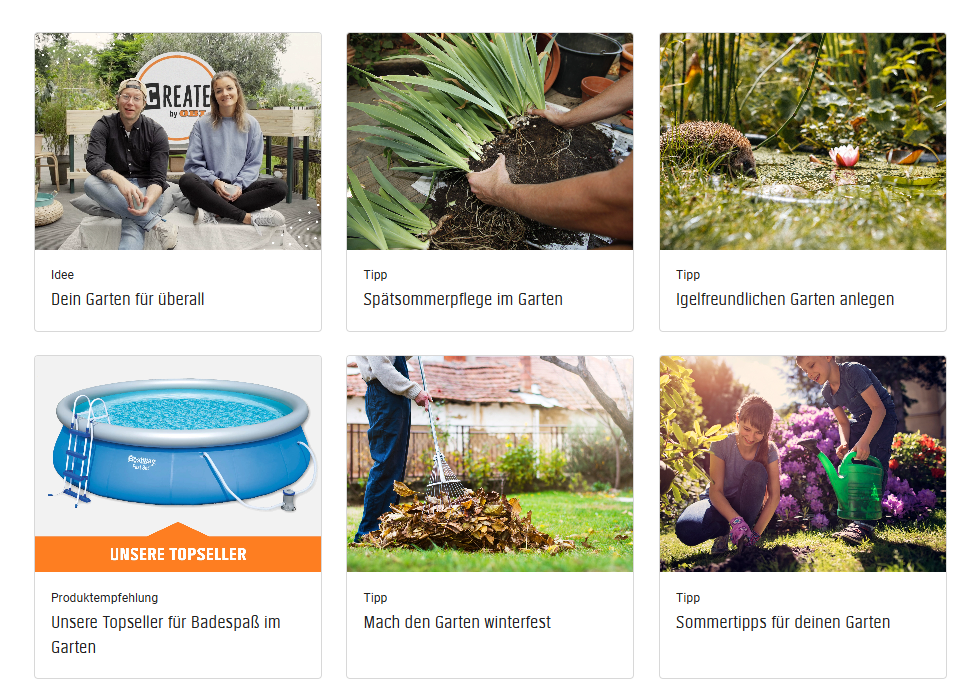Image resolution: width=960 pixels, height=695 pixels.
Task: Click the blue inflatable pool image
Action: (x=178, y=446)
